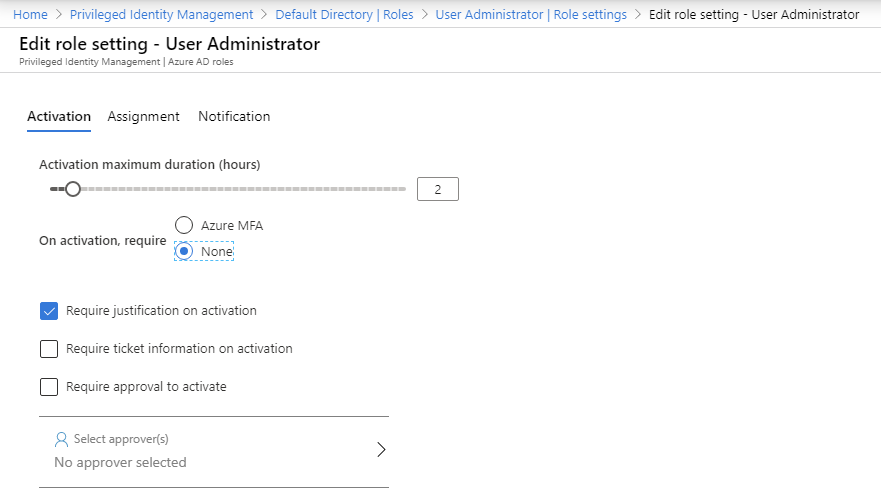The width and height of the screenshot is (881, 503).
Task: Click the person icon beside Select approver(s)
Action: pyautogui.click(x=61, y=439)
